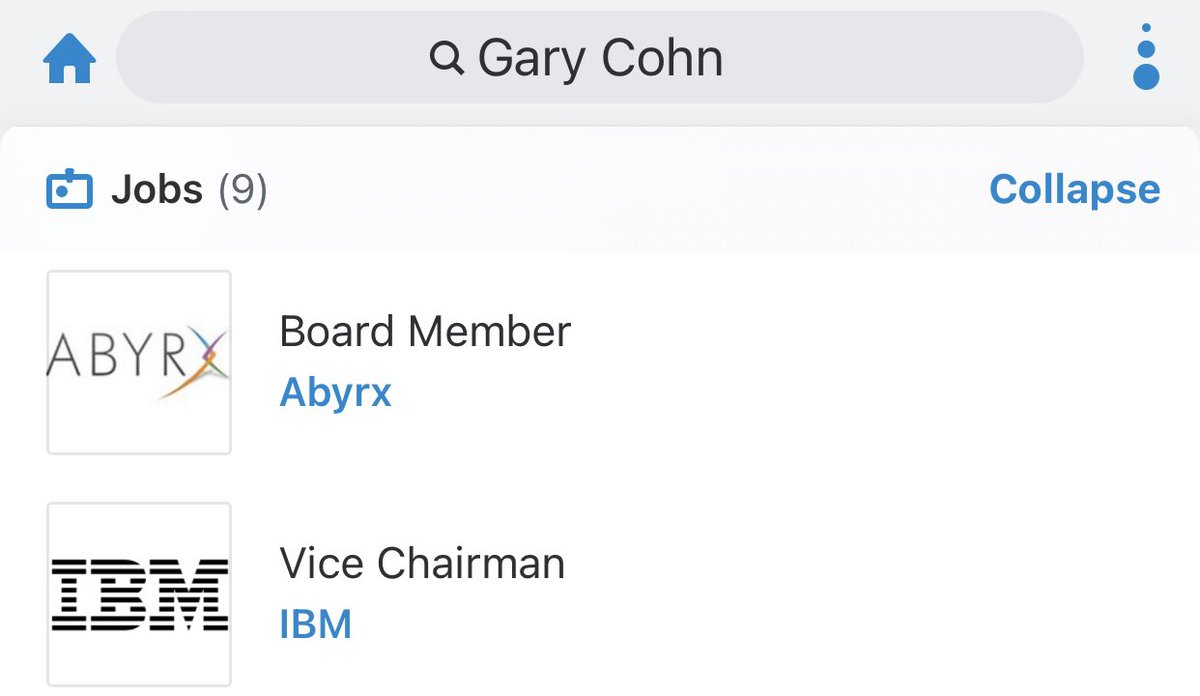This screenshot has height=696, width=1200.
Task: Tap blank area of Vice Chairman row
Action: 850,594
